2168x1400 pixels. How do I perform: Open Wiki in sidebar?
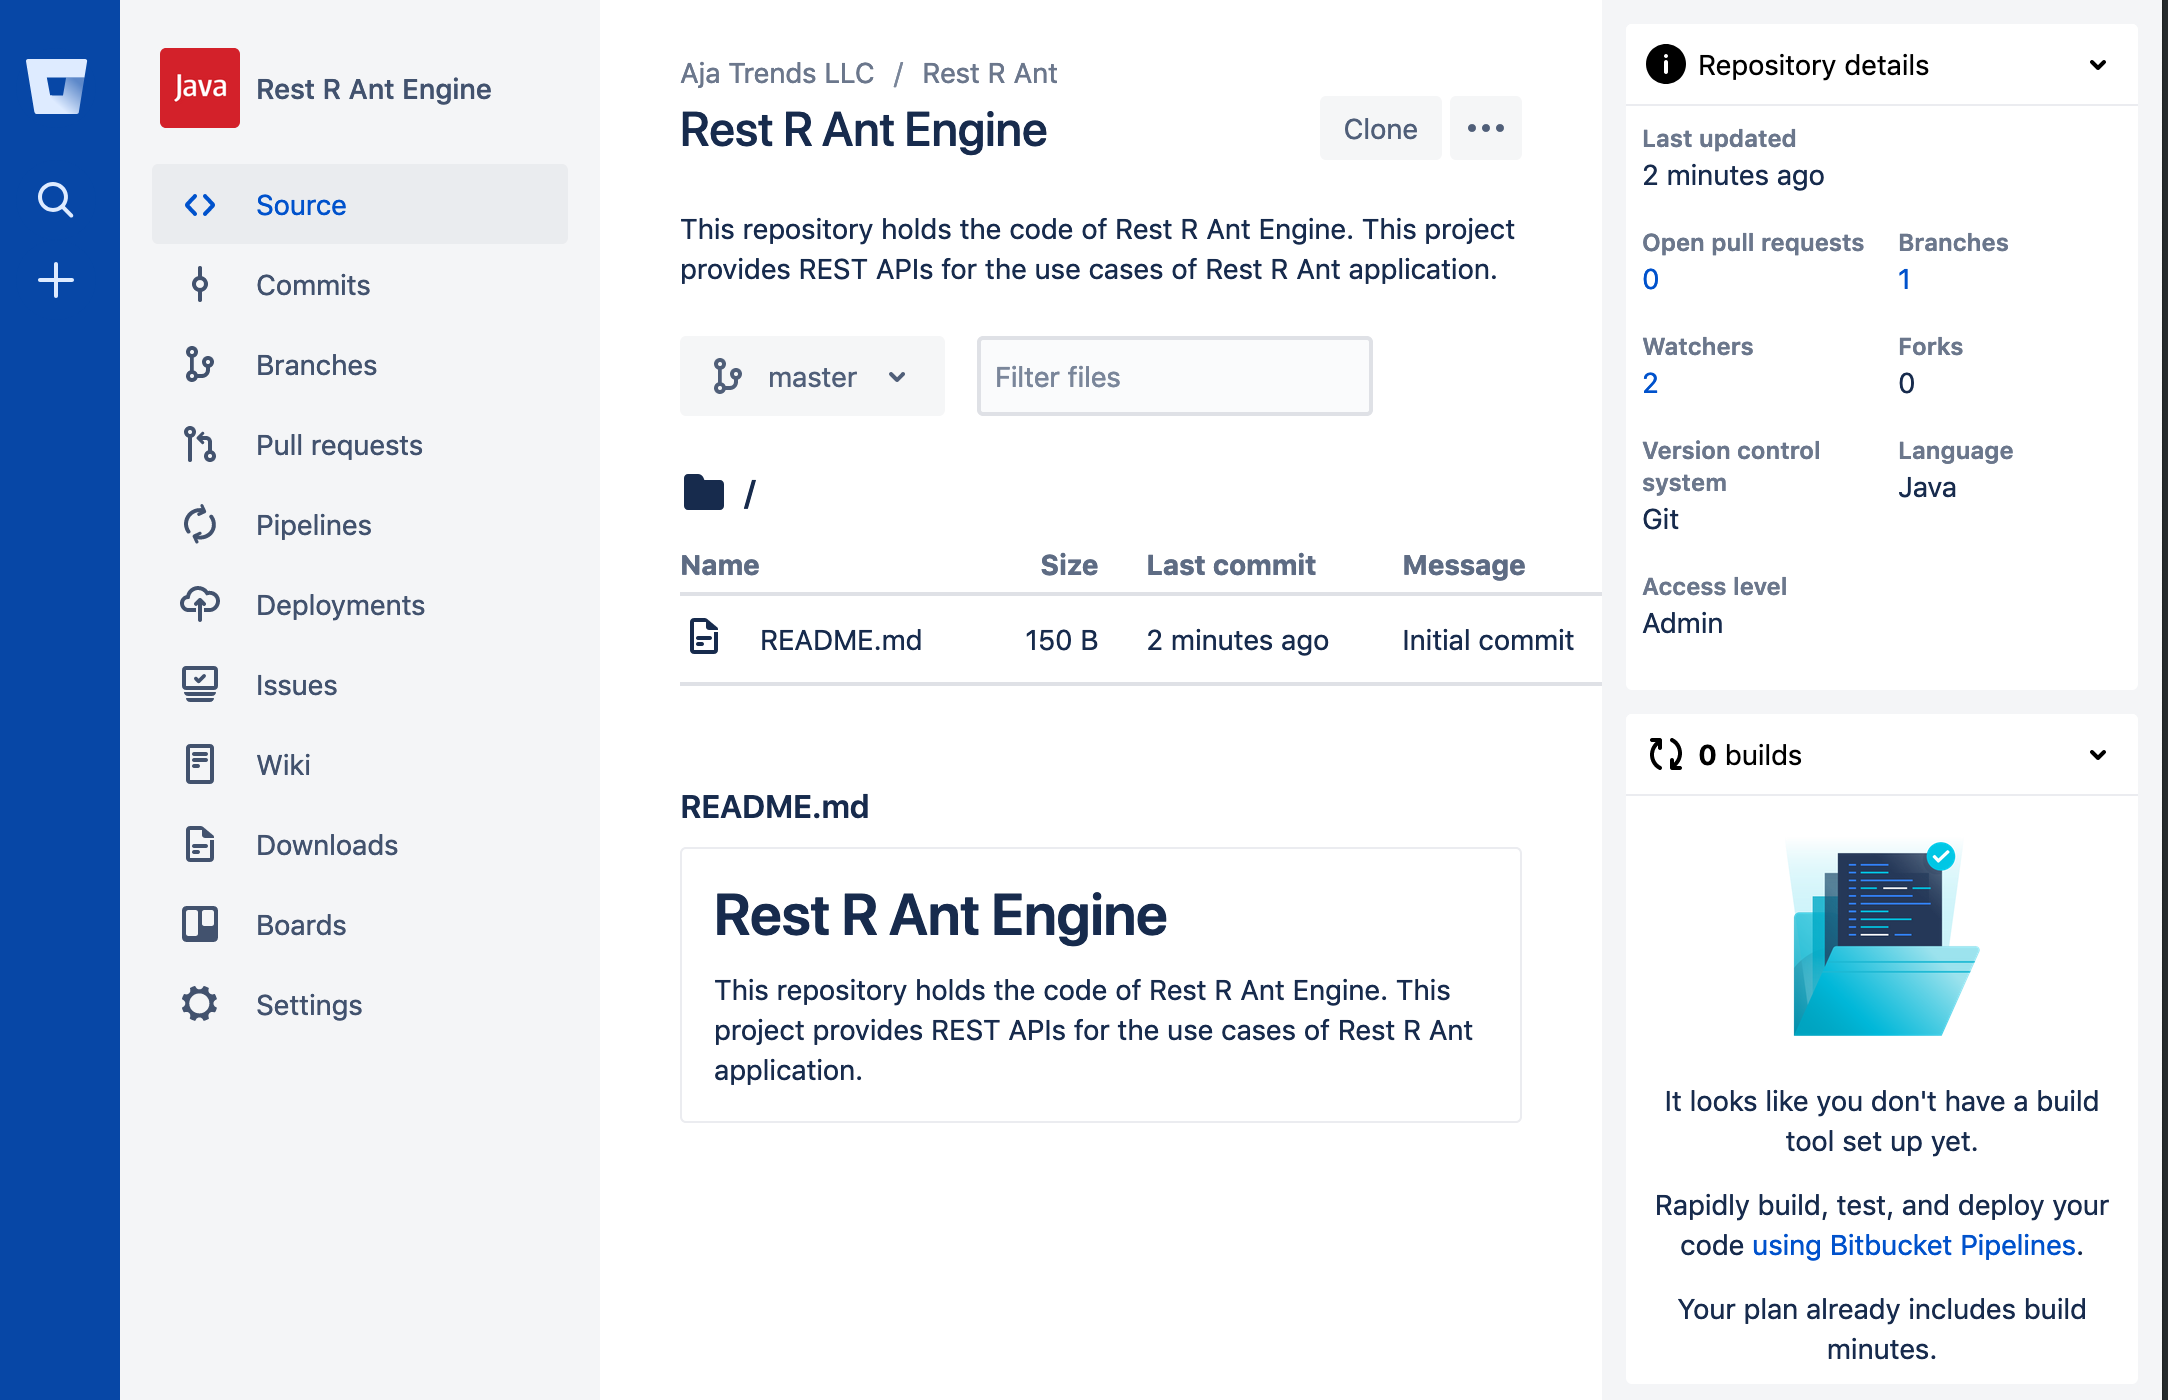click(x=360, y=765)
